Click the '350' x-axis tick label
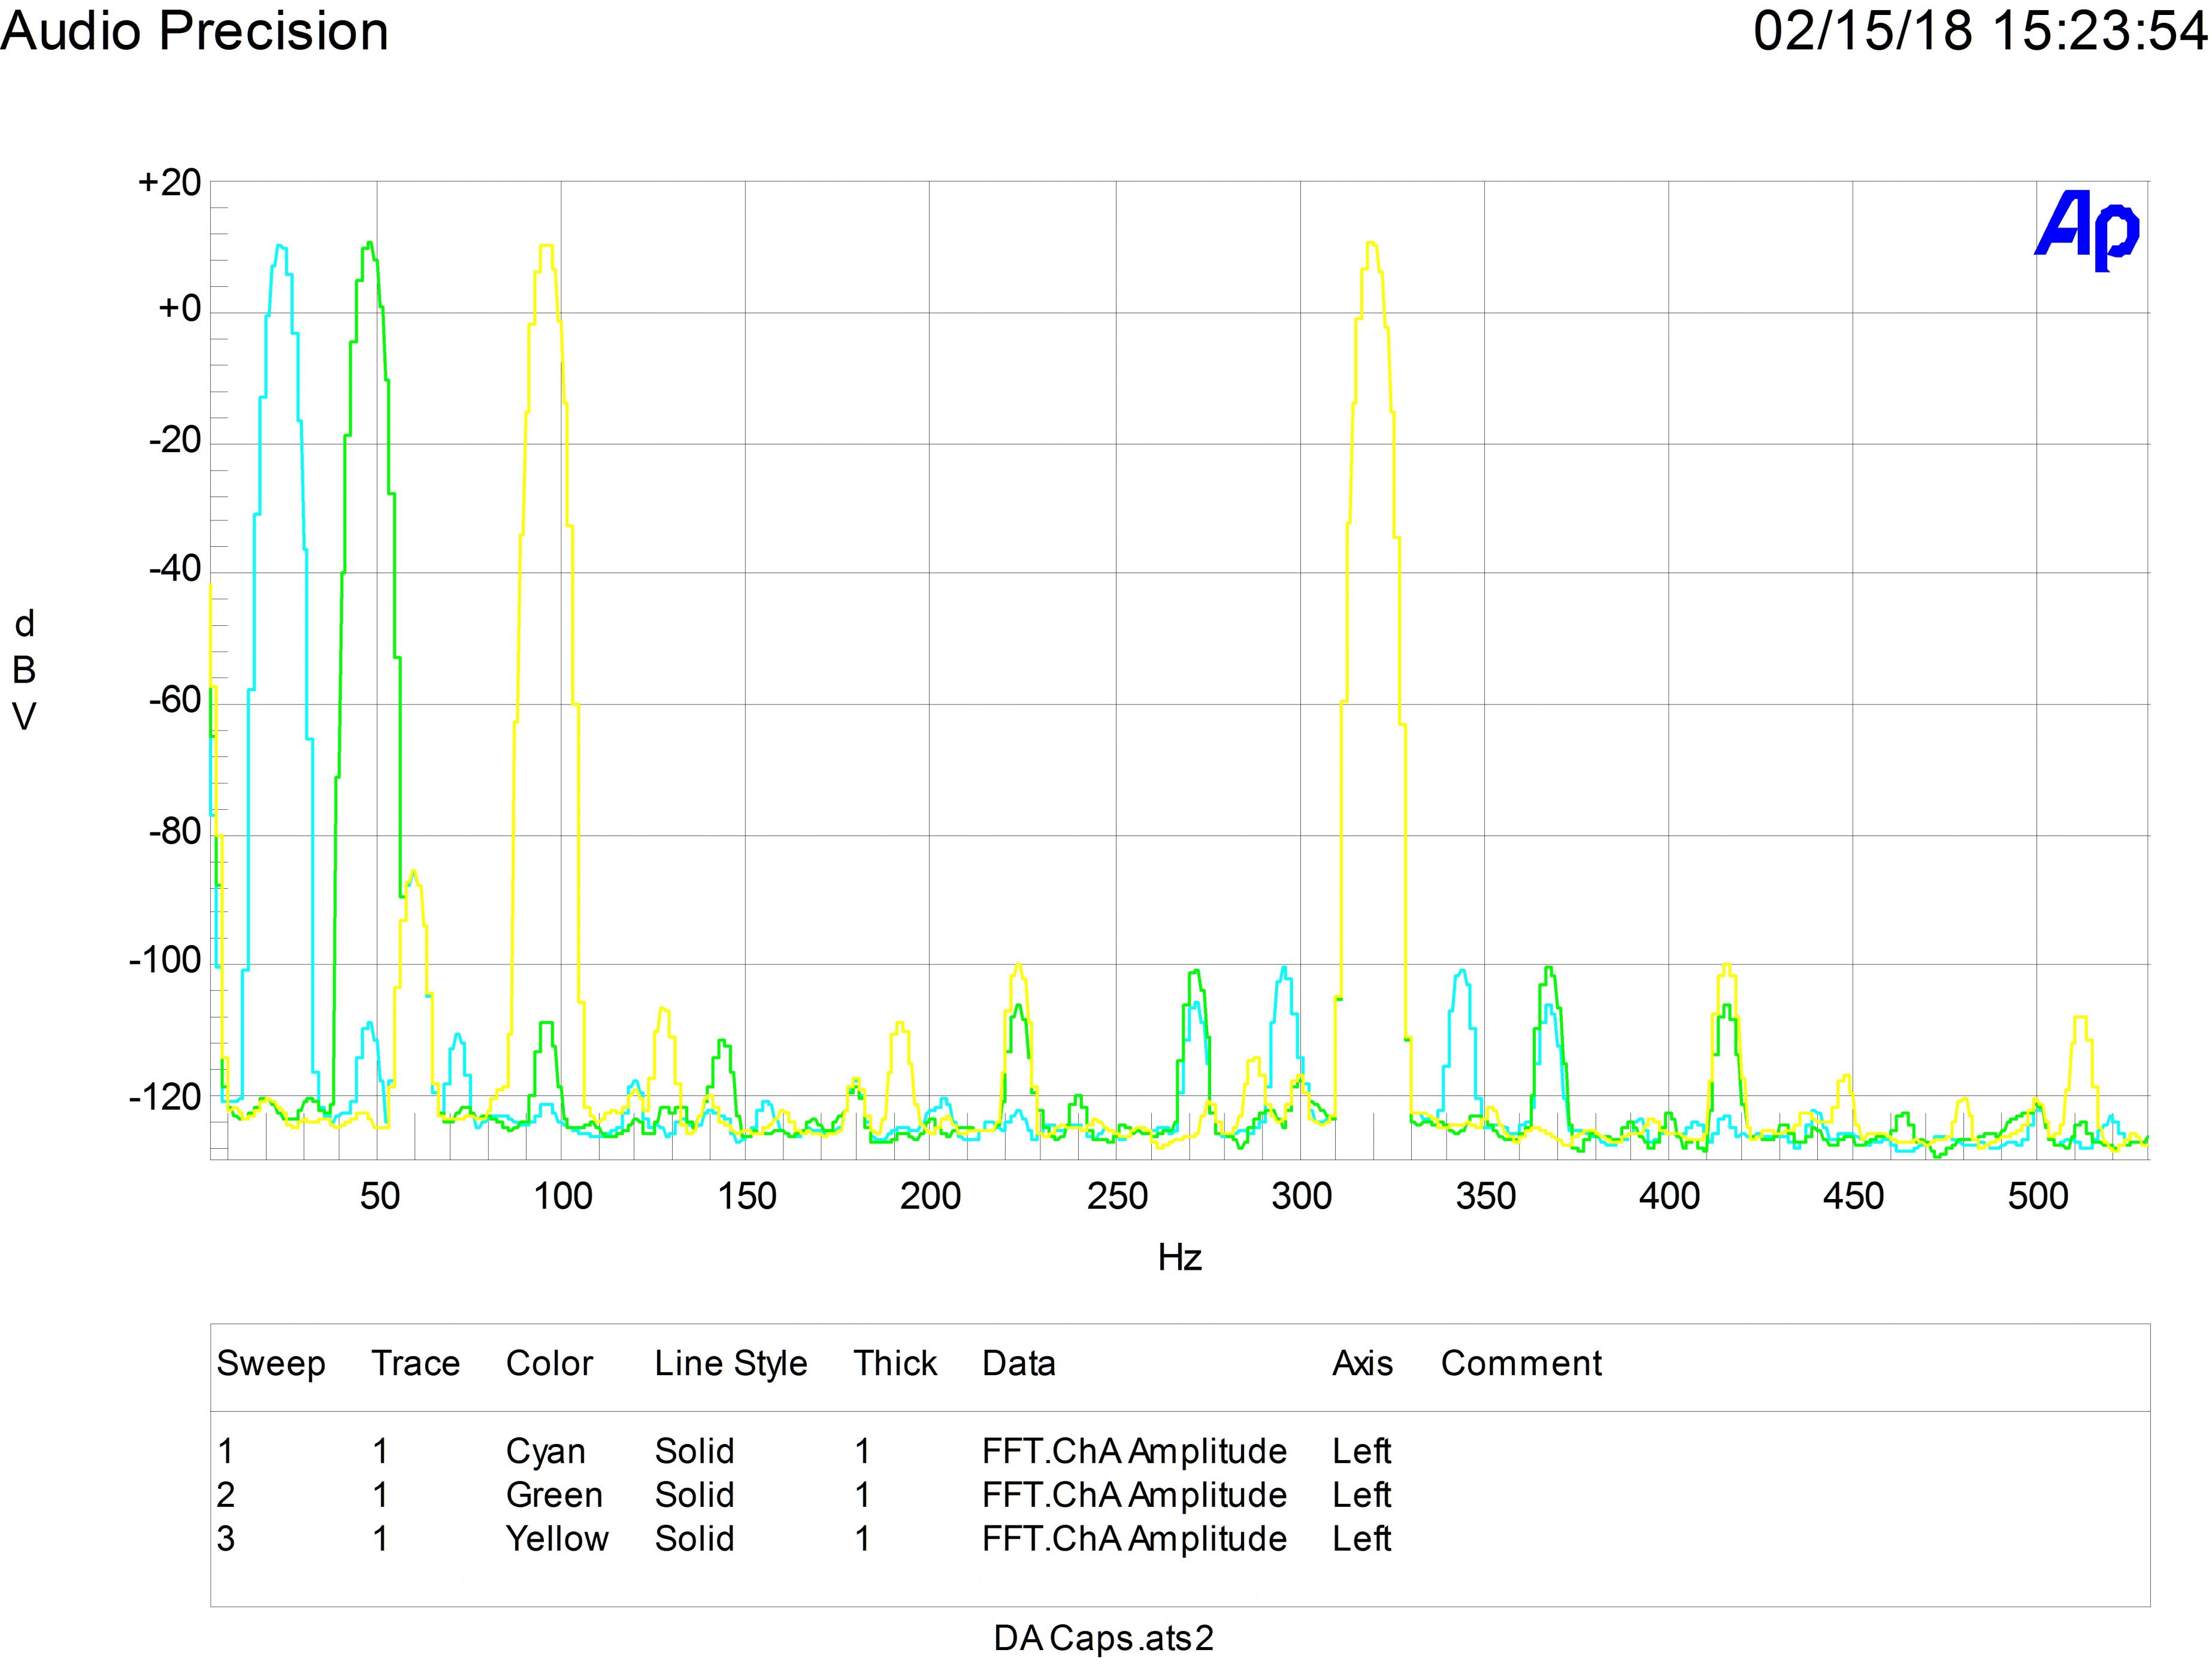Screen dimensions: 2212x1677 pyautogui.click(x=1486, y=1196)
